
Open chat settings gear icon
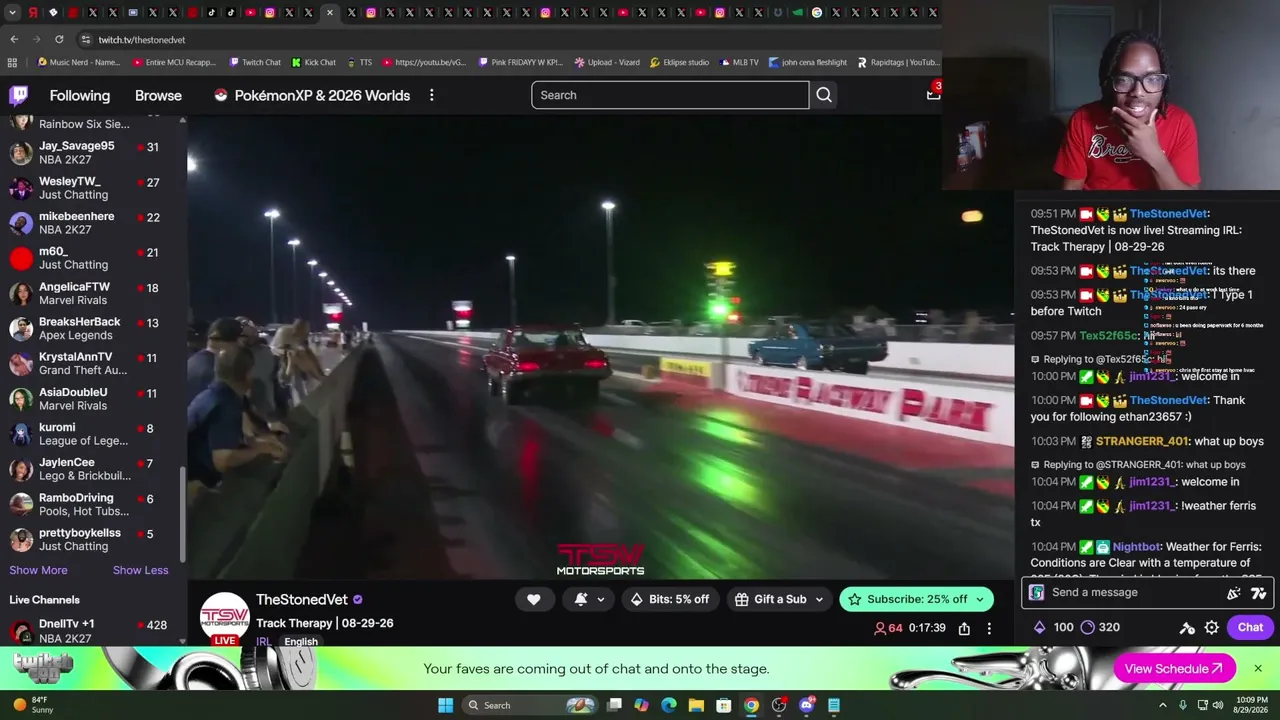1211,628
